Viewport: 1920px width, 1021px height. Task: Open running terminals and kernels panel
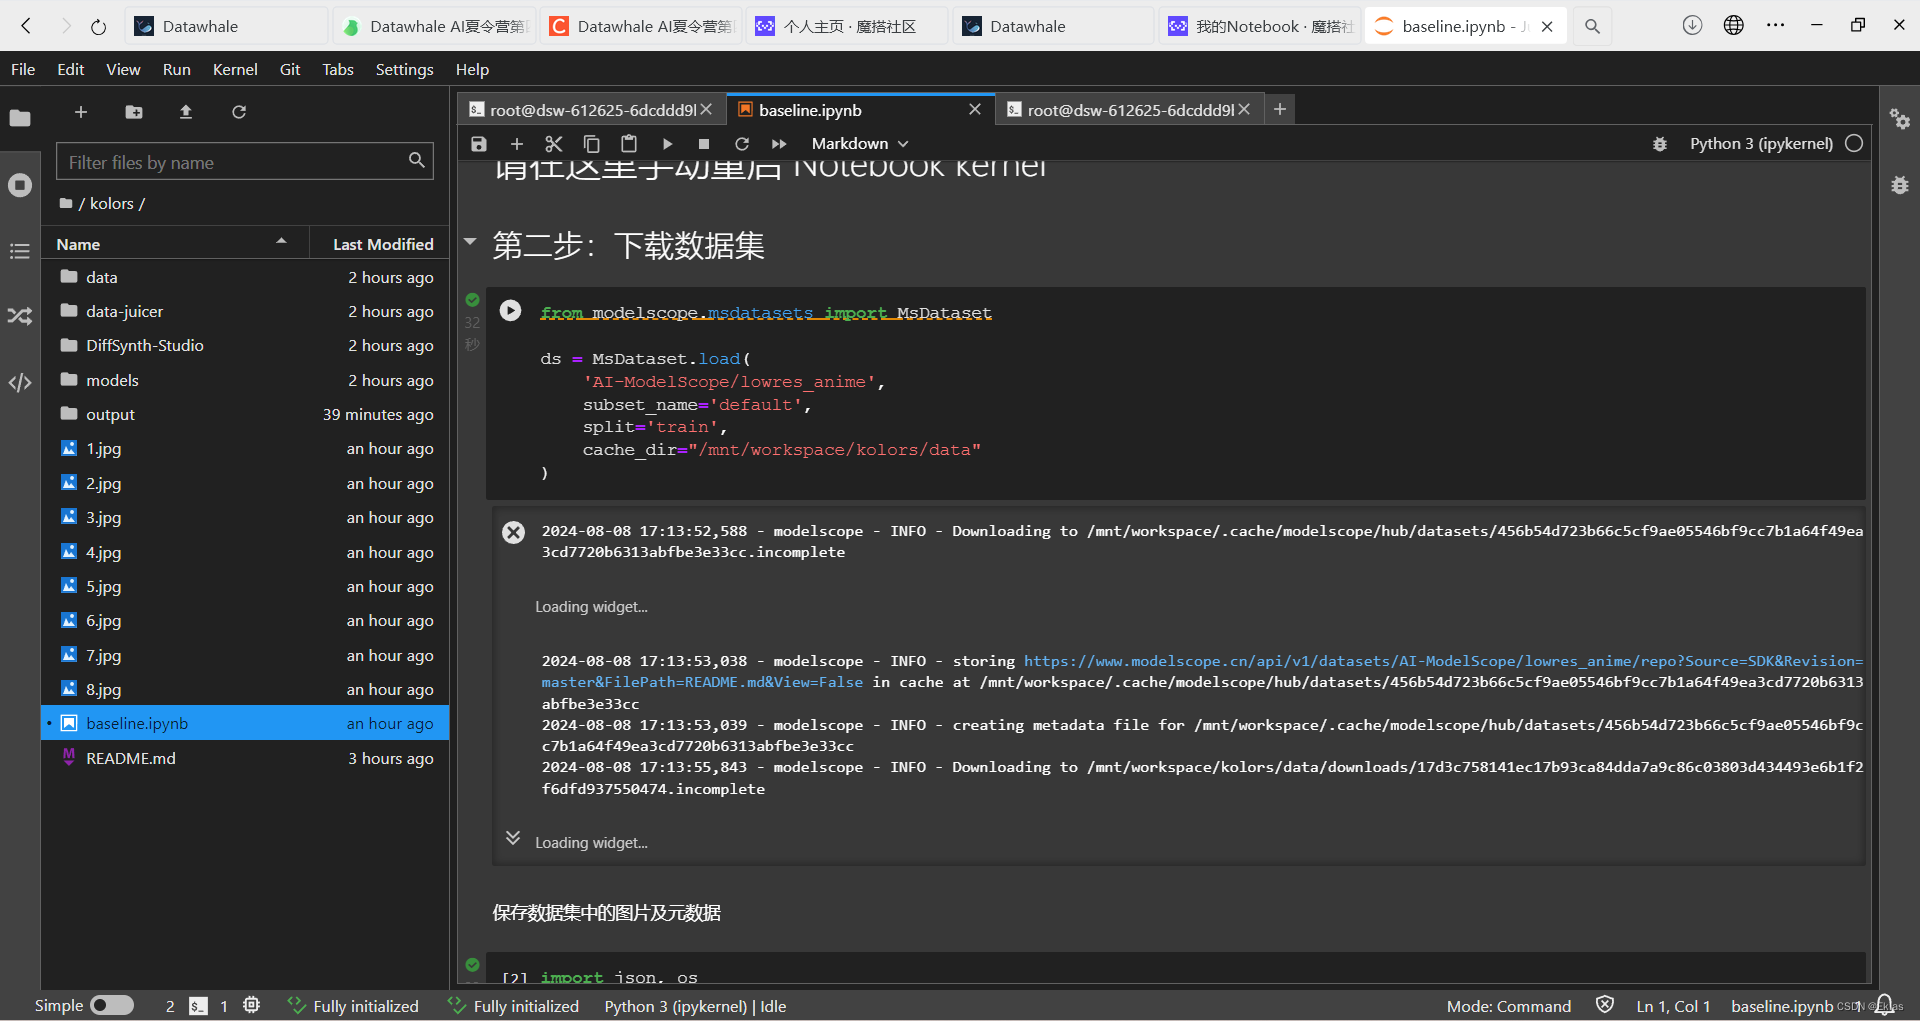pos(20,185)
